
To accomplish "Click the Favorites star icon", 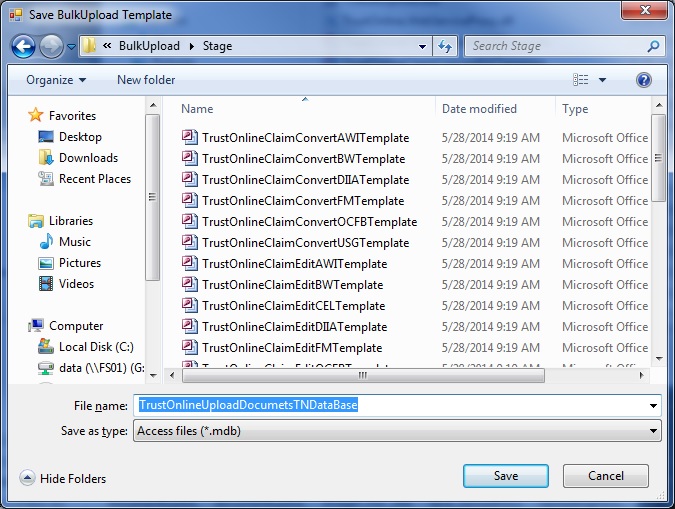I will point(36,116).
